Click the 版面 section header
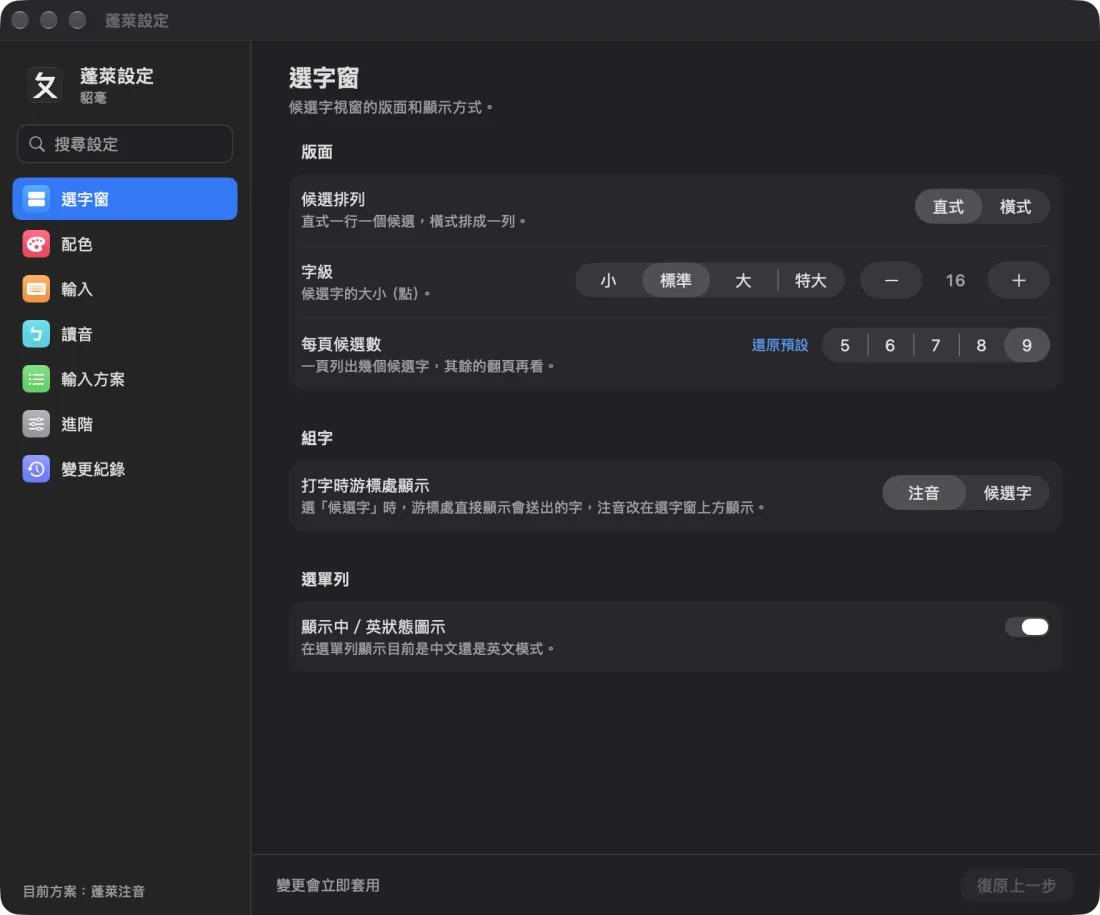The height and width of the screenshot is (915, 1100). point(317,152)
